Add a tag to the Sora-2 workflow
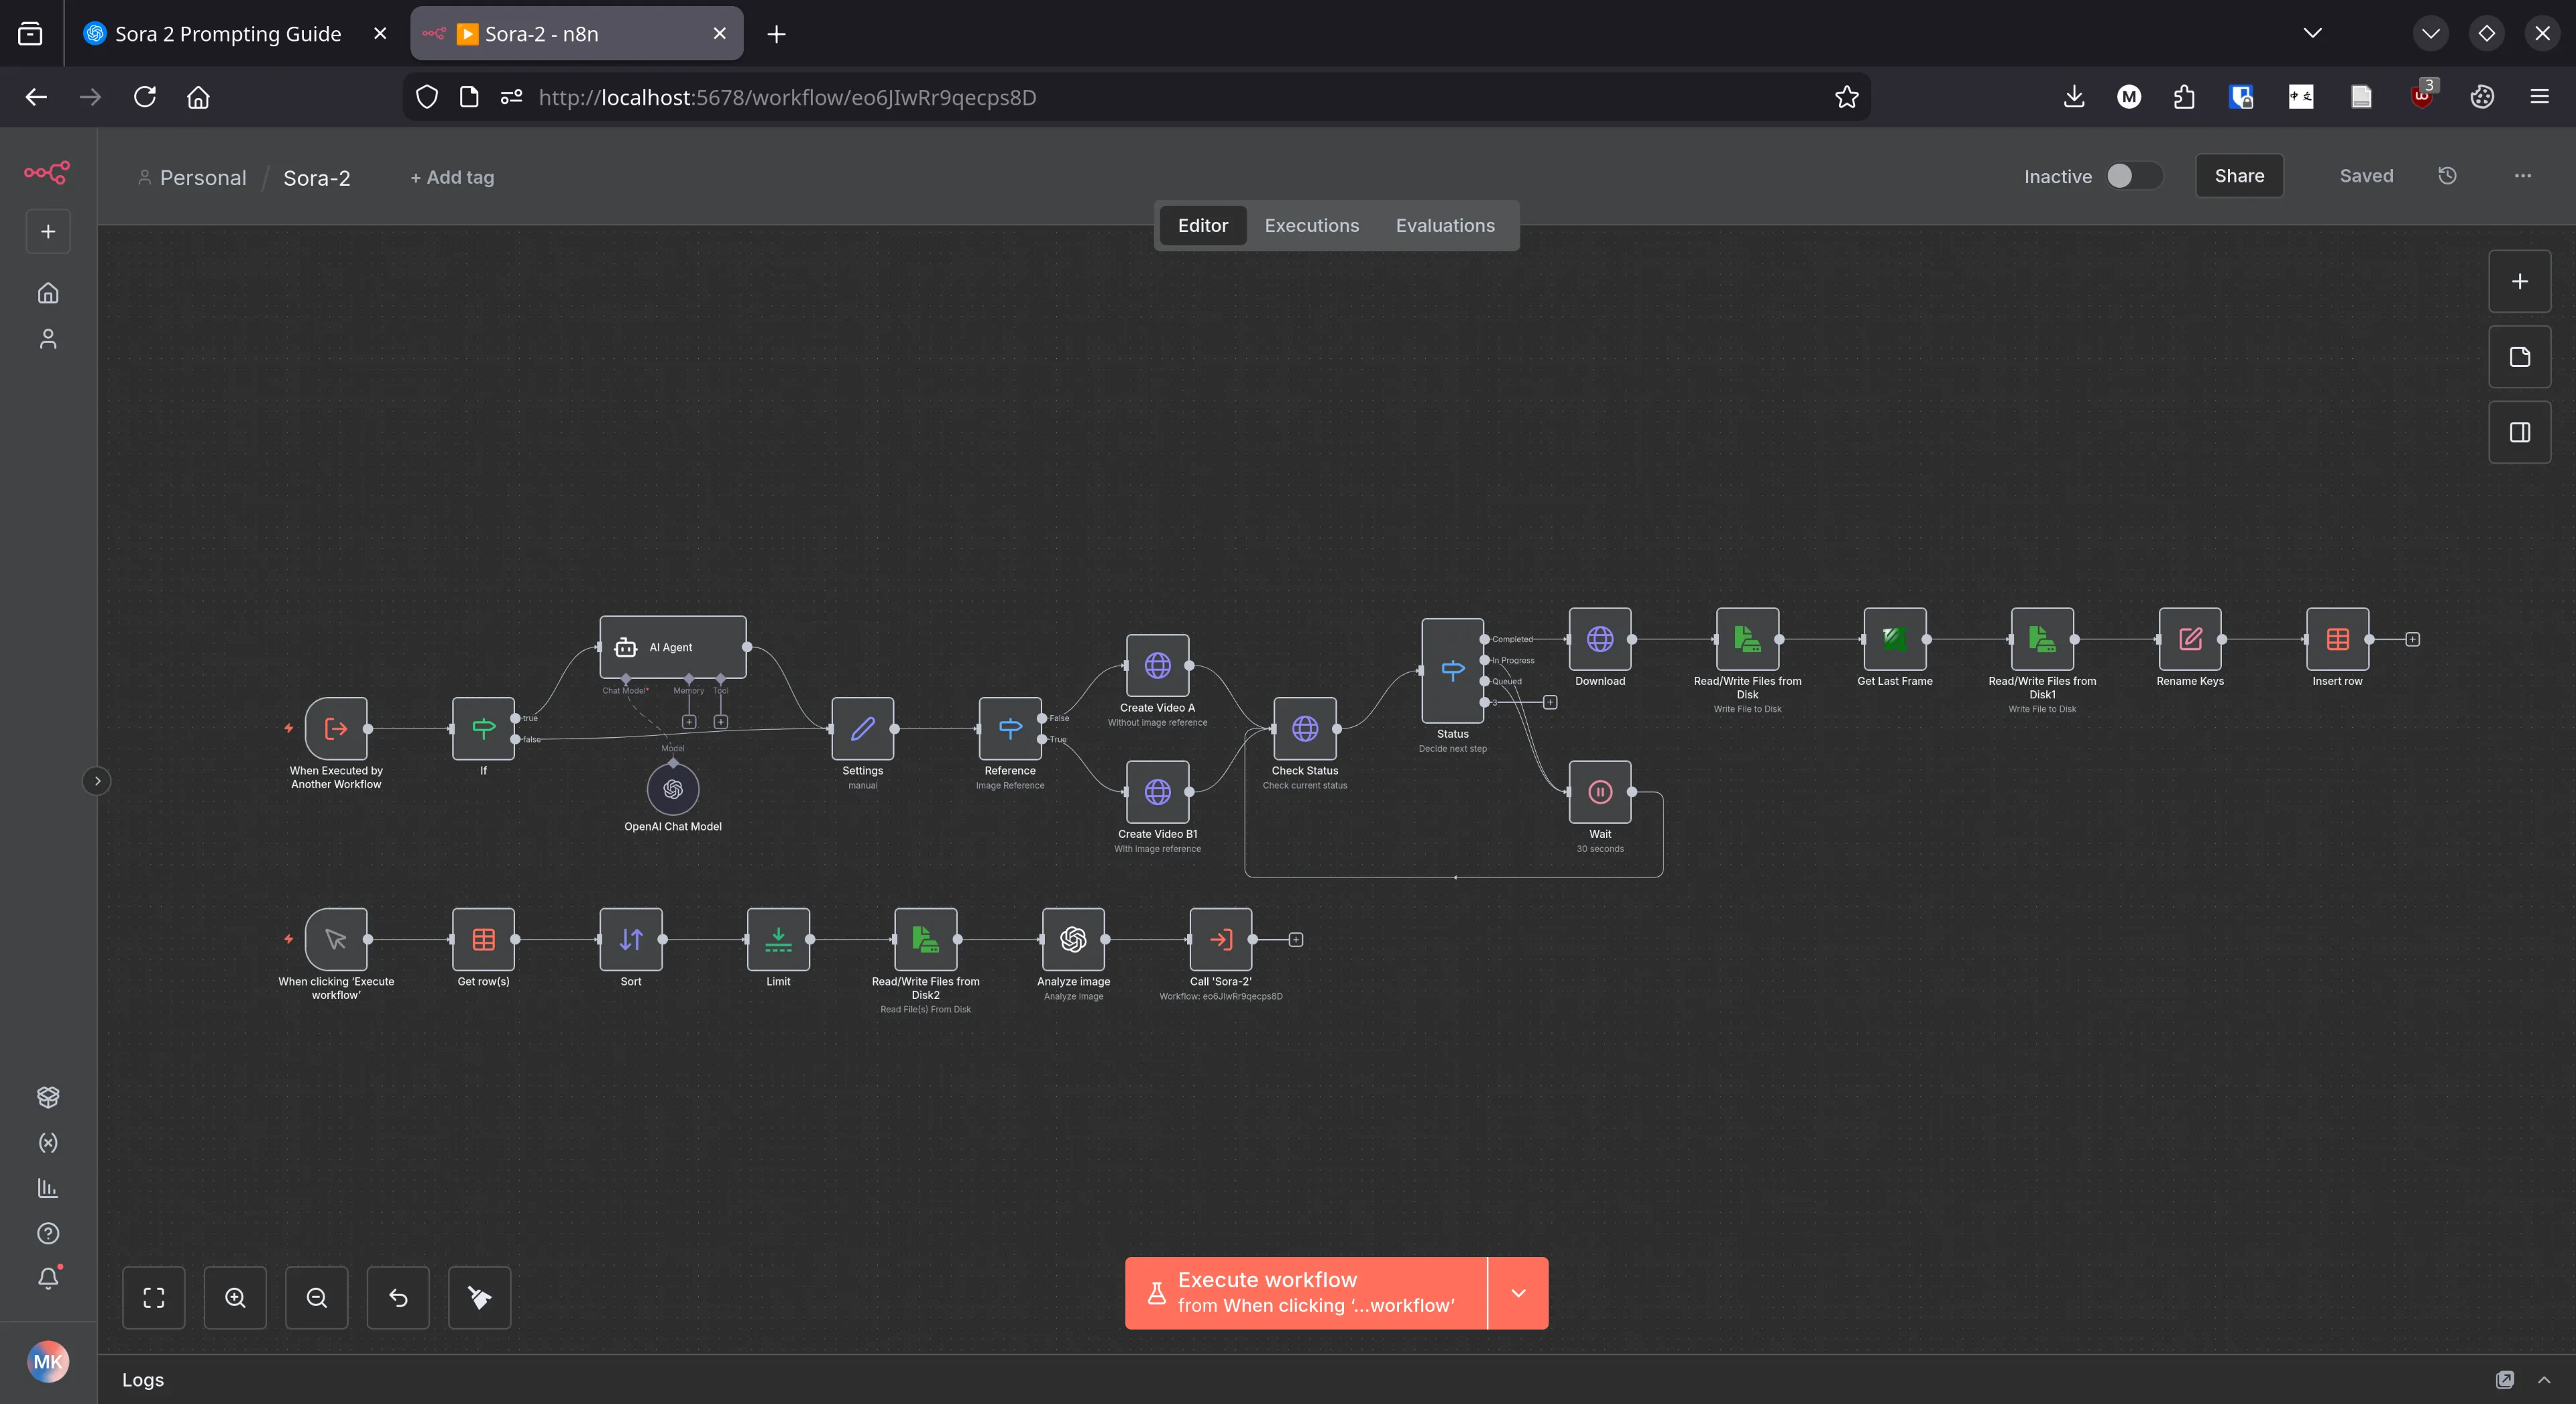Image resolution: width=2576 pixels, height=1404 pixels. tap(452, 177)
